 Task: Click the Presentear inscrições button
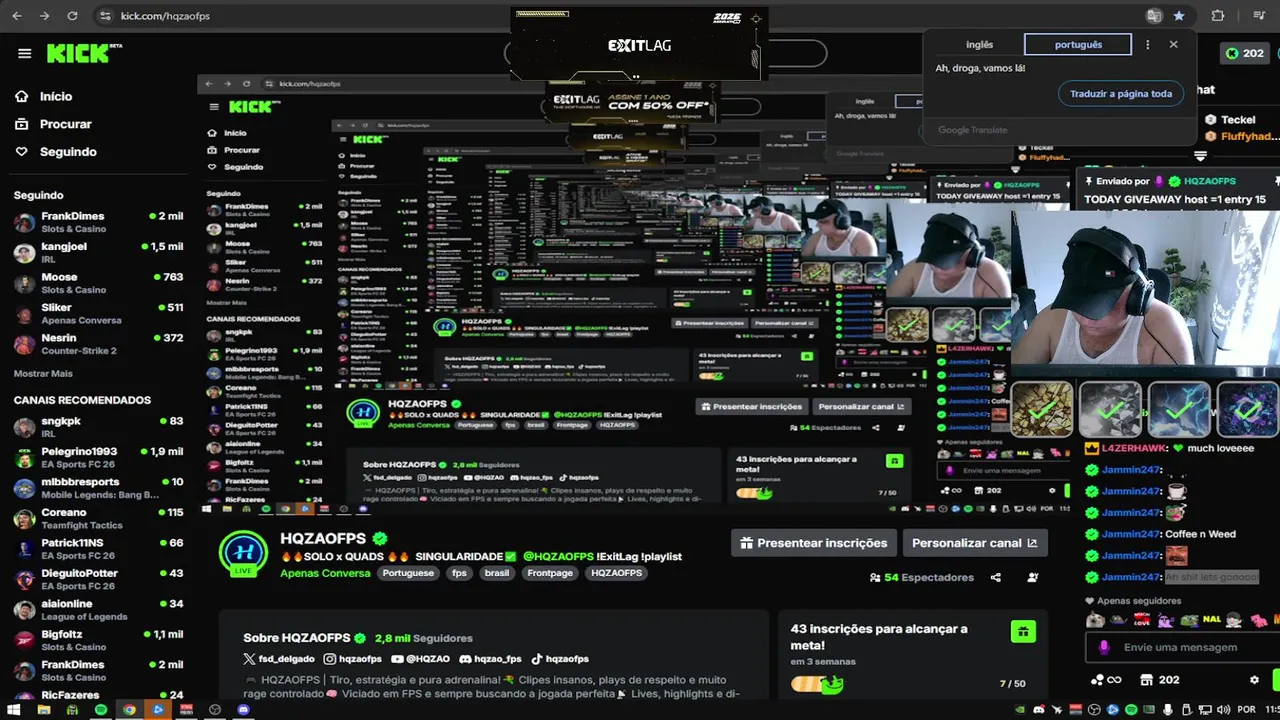coord(813,543)
